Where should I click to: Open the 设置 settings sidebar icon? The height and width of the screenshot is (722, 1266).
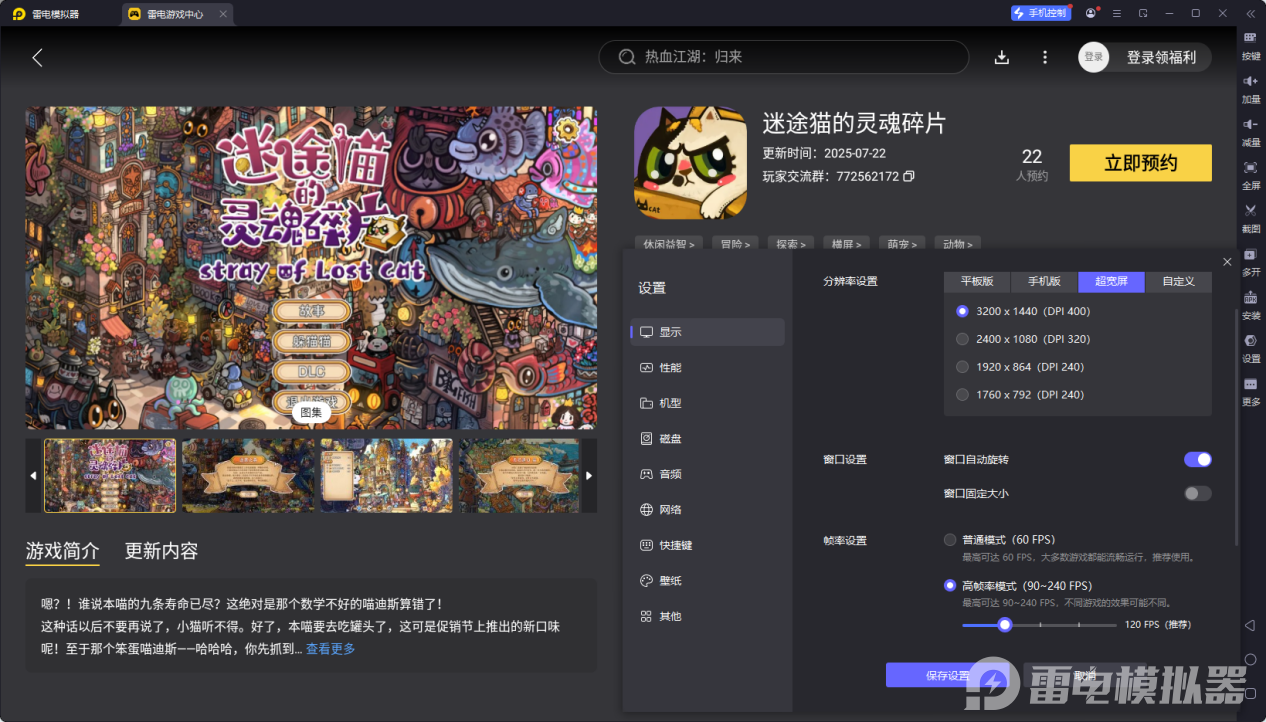tap(1250, 348)
